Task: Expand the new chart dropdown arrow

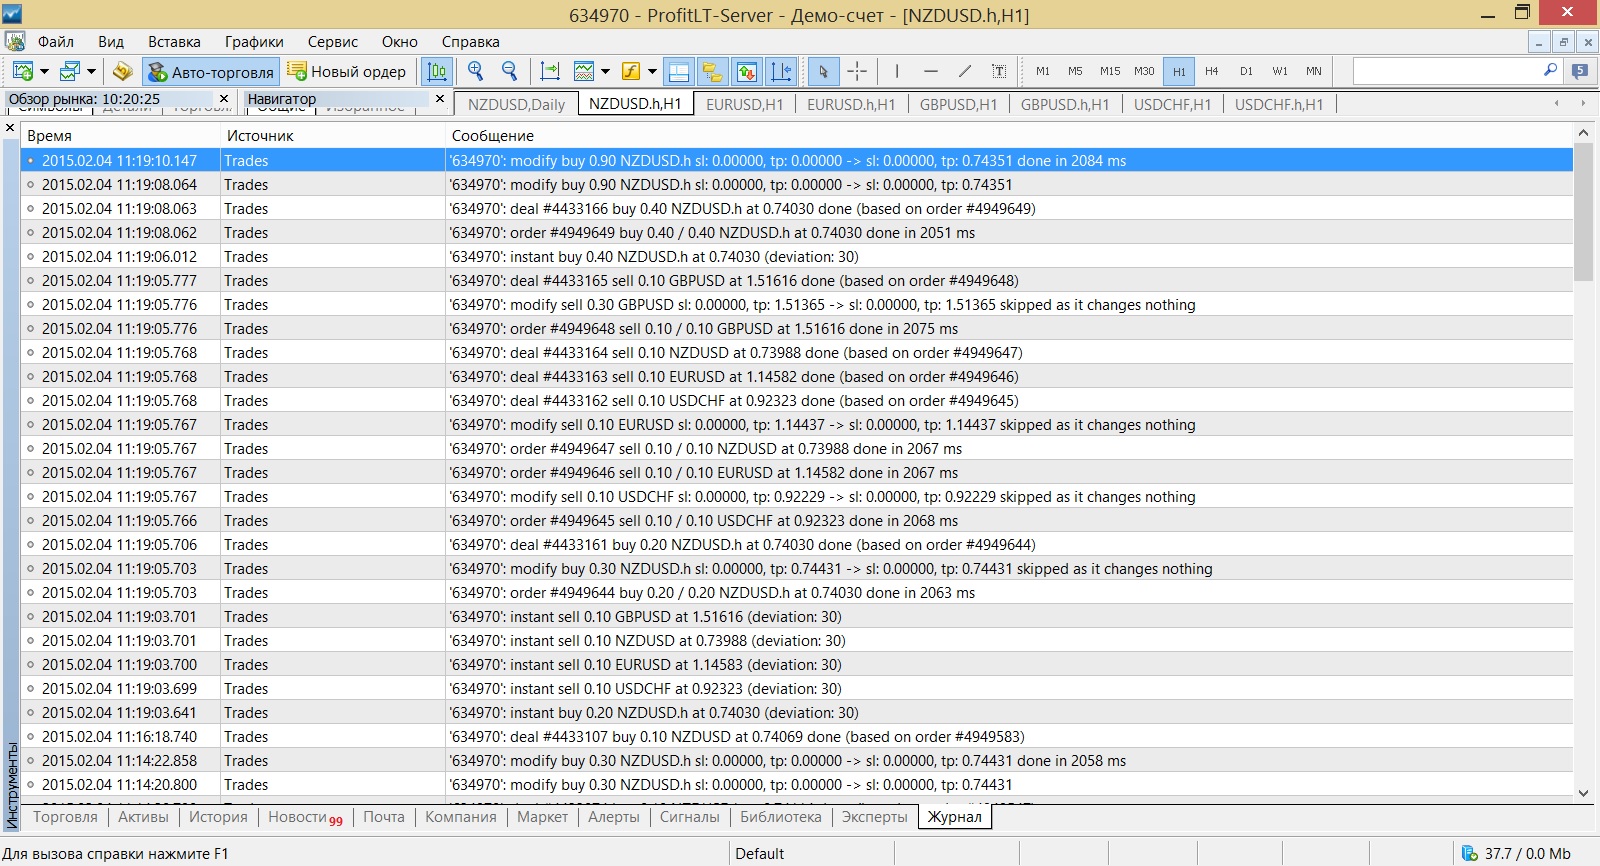Action: coord(44,71)
